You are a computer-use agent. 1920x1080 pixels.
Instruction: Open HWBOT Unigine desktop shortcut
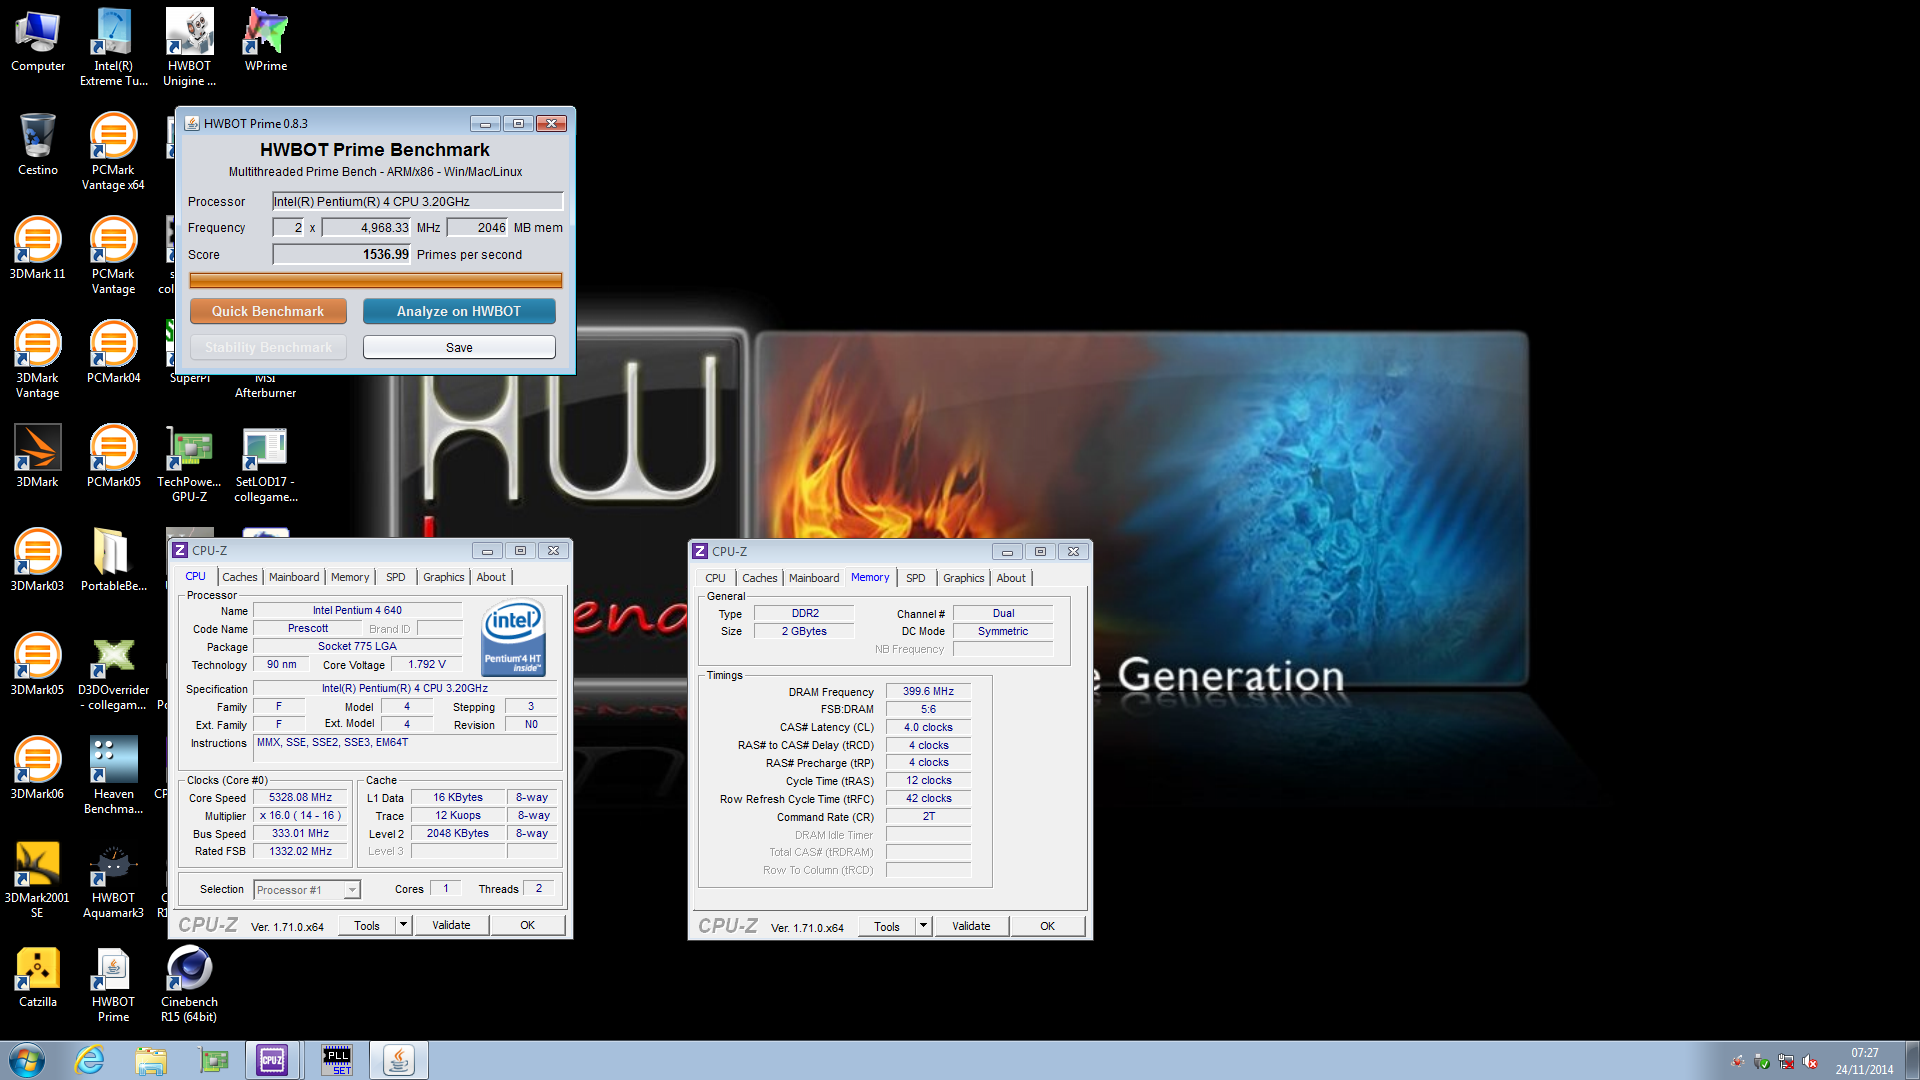189,48
